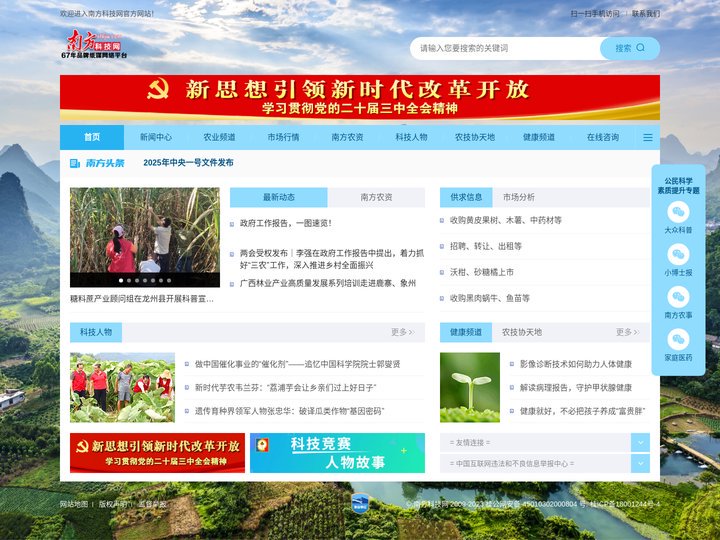The width and height of the screenshot is (720, 540).
Task: Select the 科技人物 section header tab
Action: (96, 332)
